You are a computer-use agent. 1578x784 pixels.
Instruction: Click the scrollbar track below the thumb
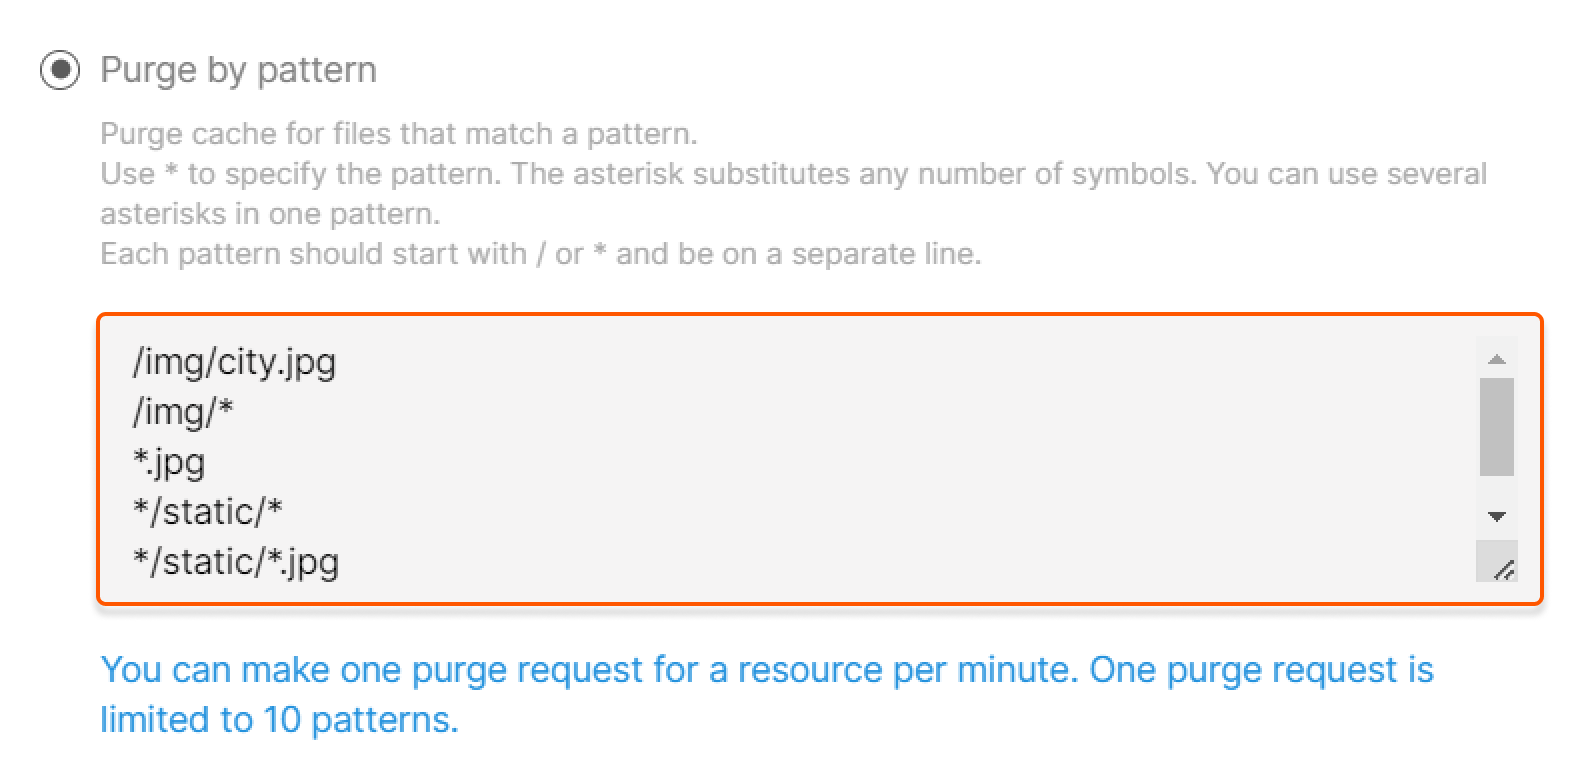pos(1496,490)
